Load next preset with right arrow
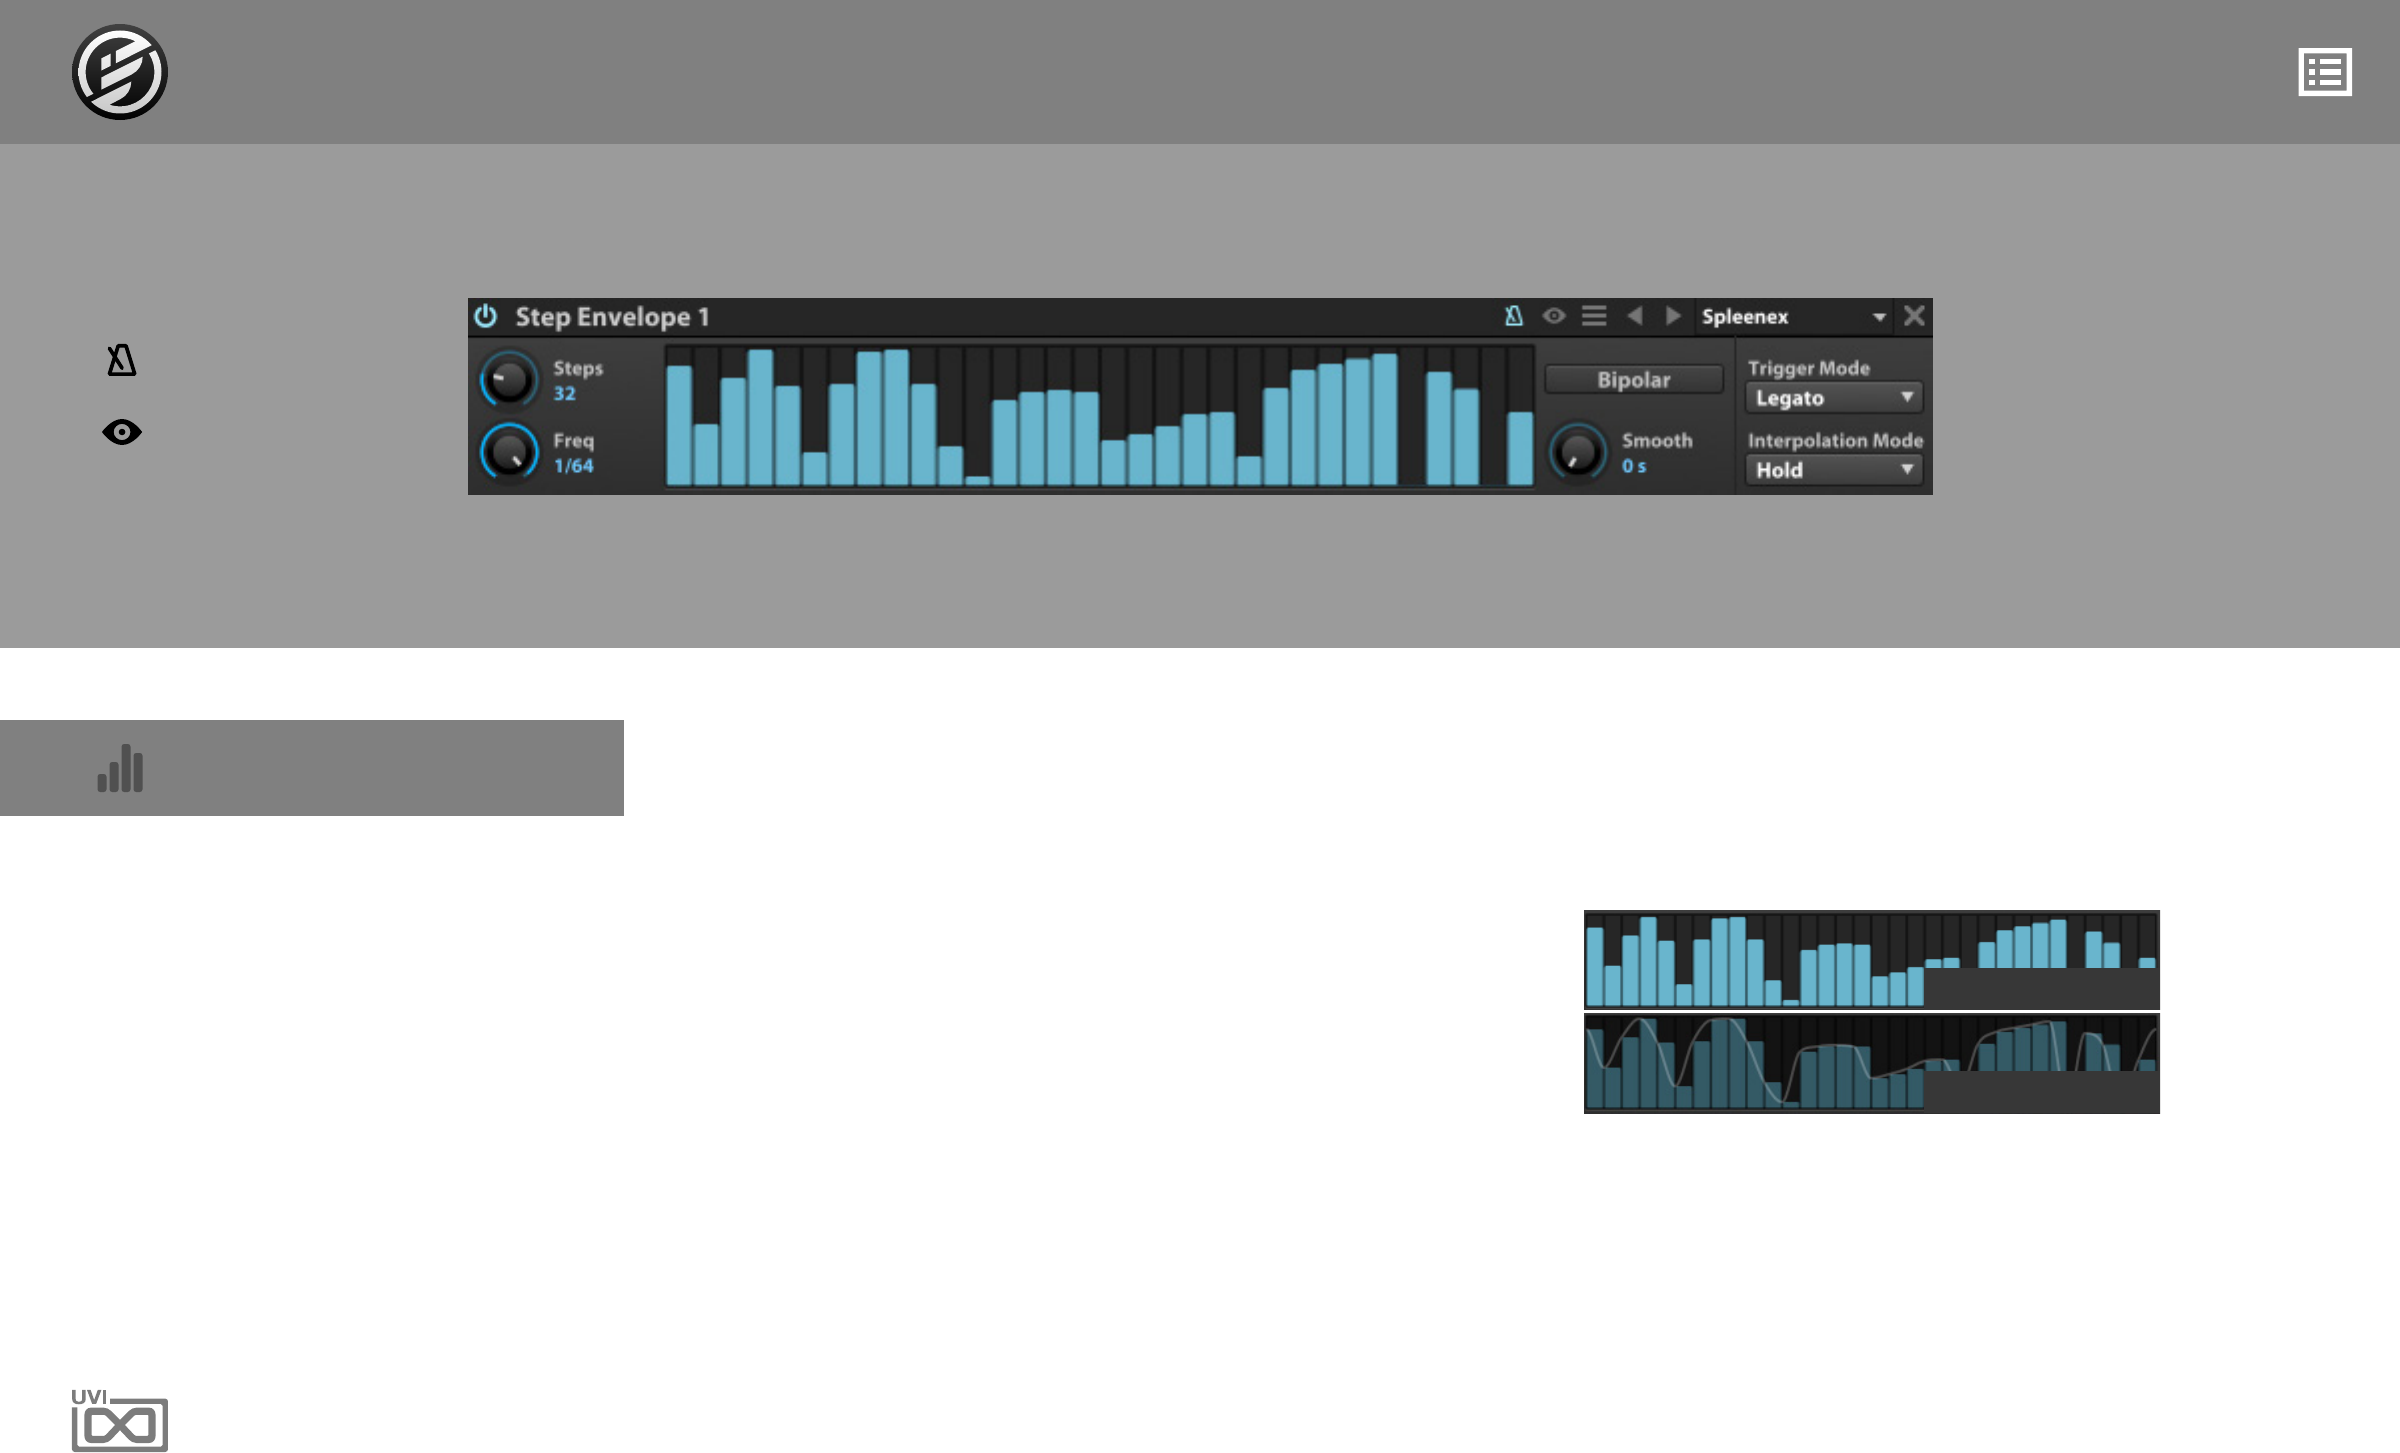This screenshot has height=1453, width=2400. click(1673, 316)
